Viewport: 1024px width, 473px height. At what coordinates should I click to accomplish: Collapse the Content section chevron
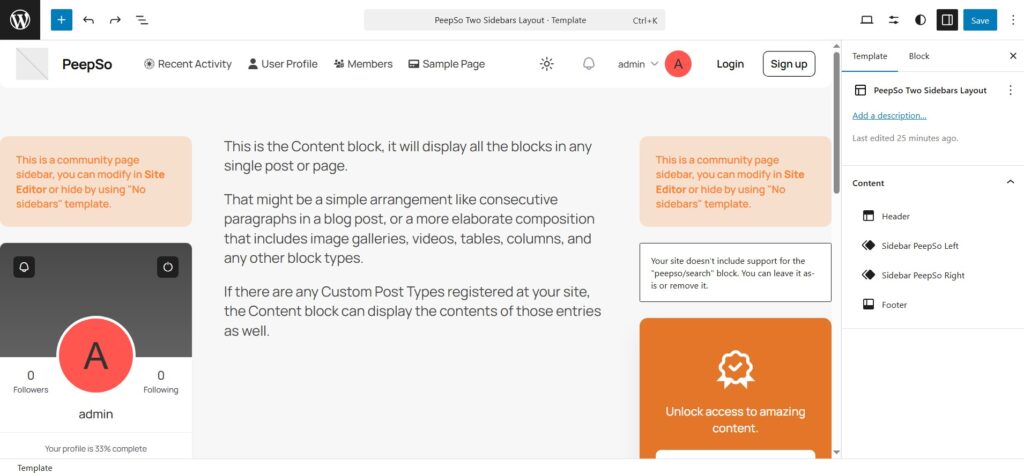tap(1010, 182)
